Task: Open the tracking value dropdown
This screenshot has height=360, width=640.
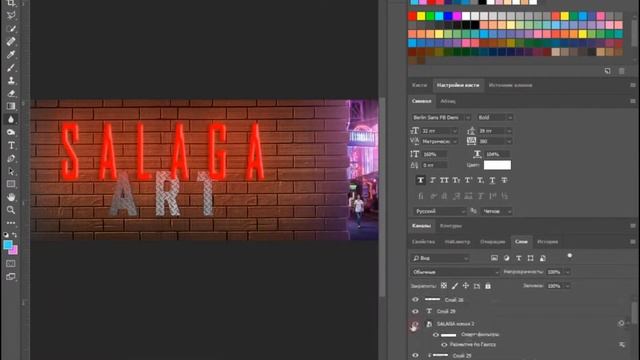Action: [x=509, y=141]
